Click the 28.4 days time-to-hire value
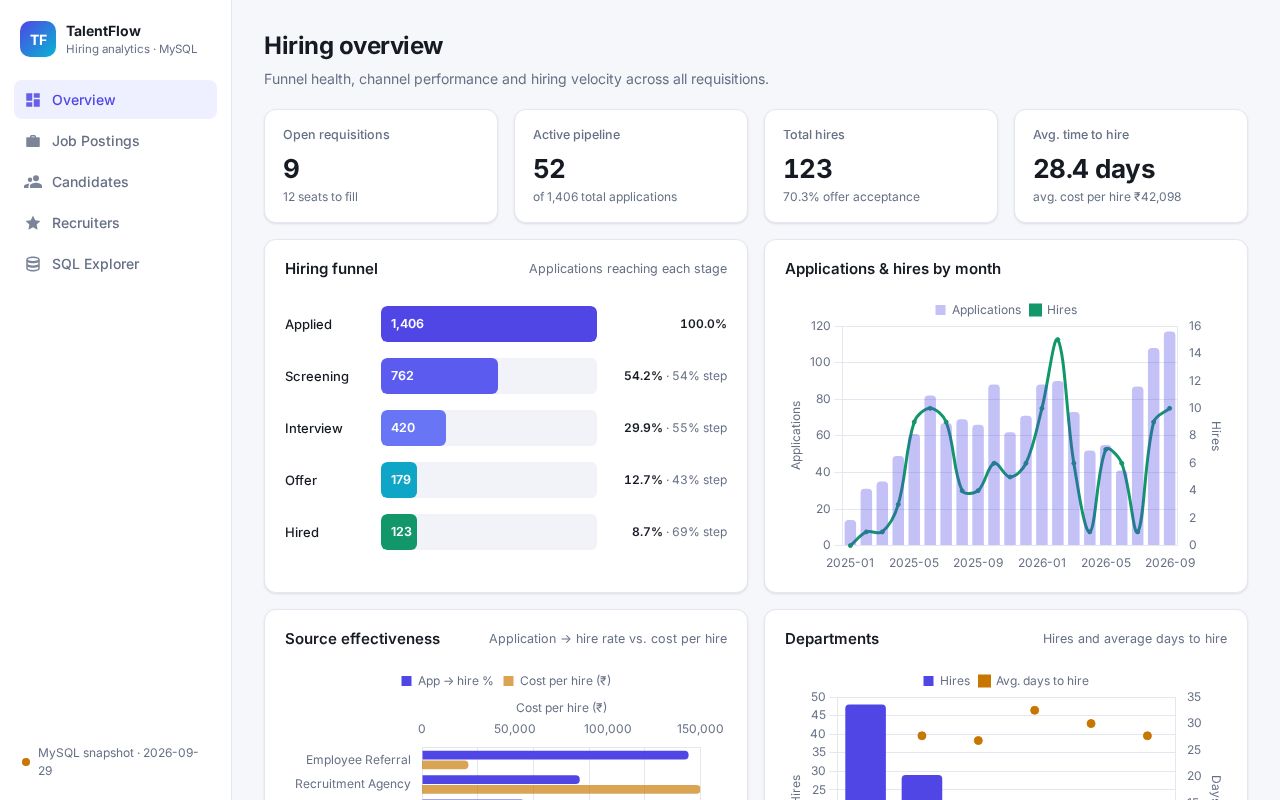Image resolution: width=1280 pixels, height=800 pixels. tap(1094, 169)
